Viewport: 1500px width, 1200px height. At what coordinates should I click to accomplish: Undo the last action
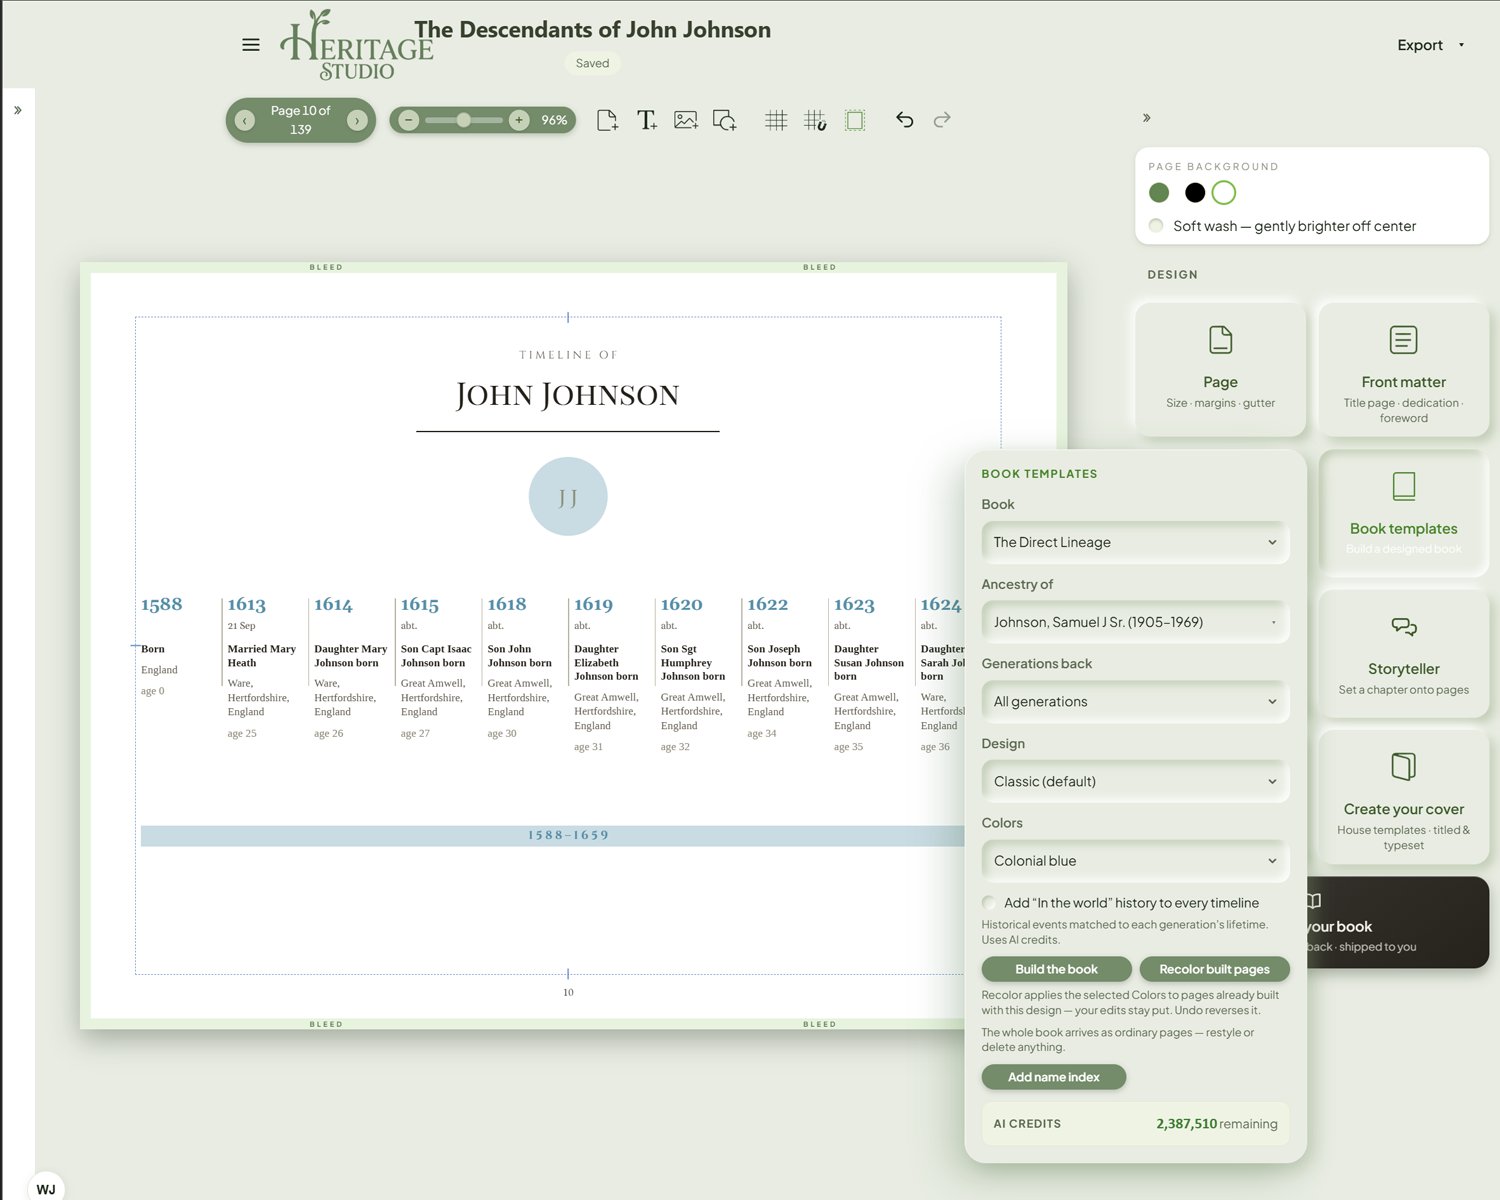(905, 120)
